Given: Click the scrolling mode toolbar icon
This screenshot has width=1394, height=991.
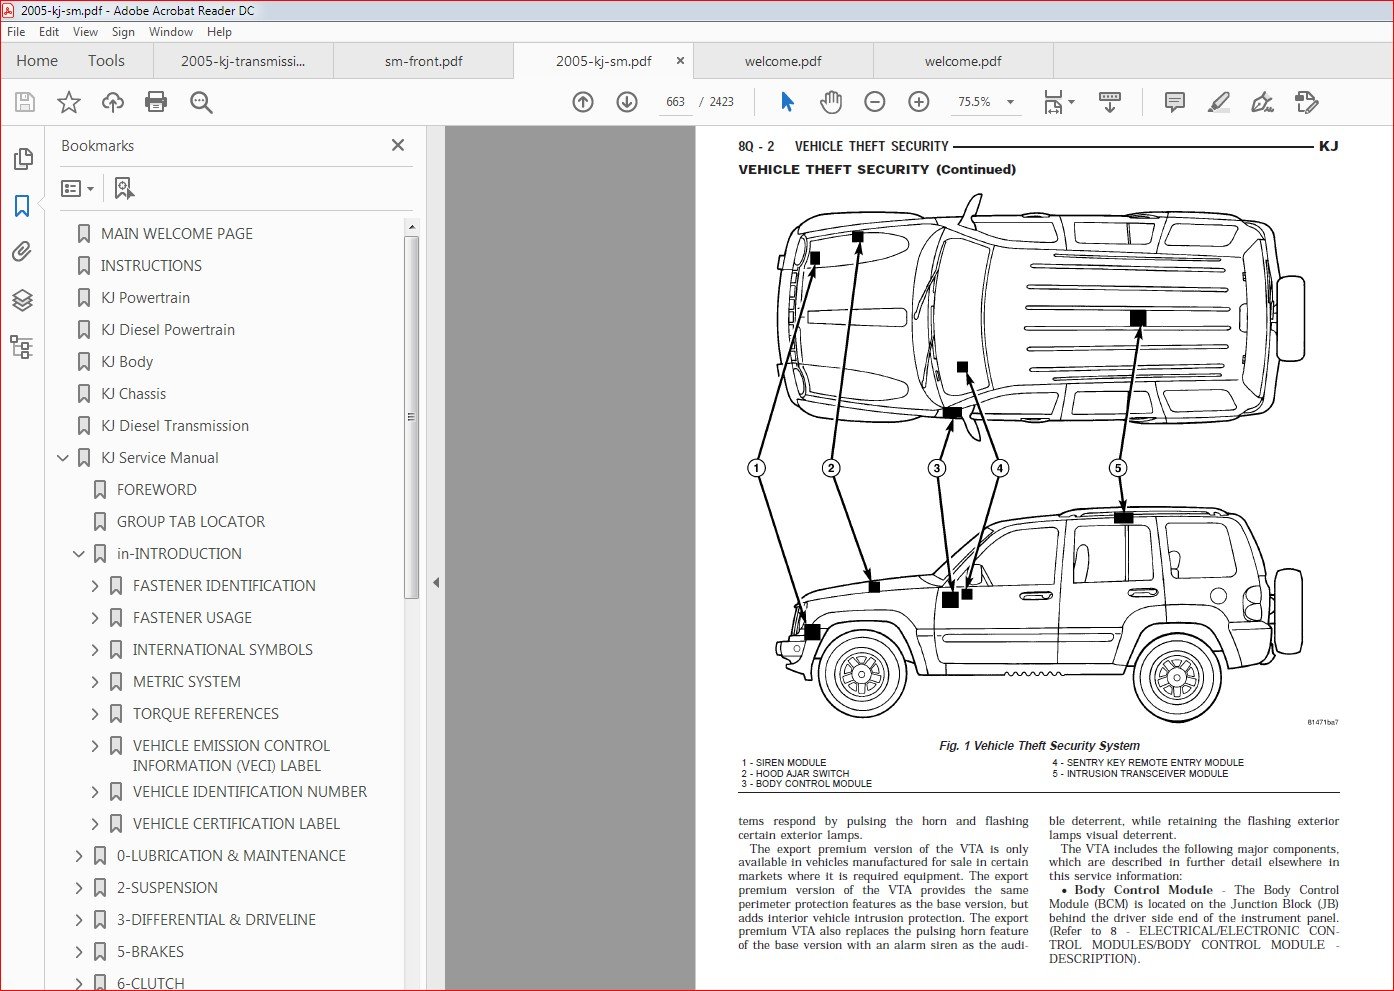Looking at the screenshot, I should point(1109,102).
